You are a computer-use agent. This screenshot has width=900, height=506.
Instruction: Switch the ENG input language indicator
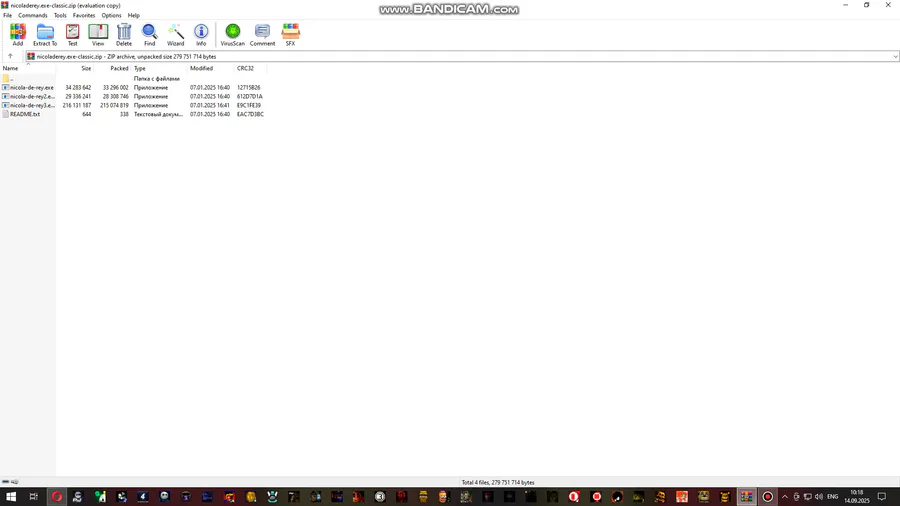tap(832, 497)
